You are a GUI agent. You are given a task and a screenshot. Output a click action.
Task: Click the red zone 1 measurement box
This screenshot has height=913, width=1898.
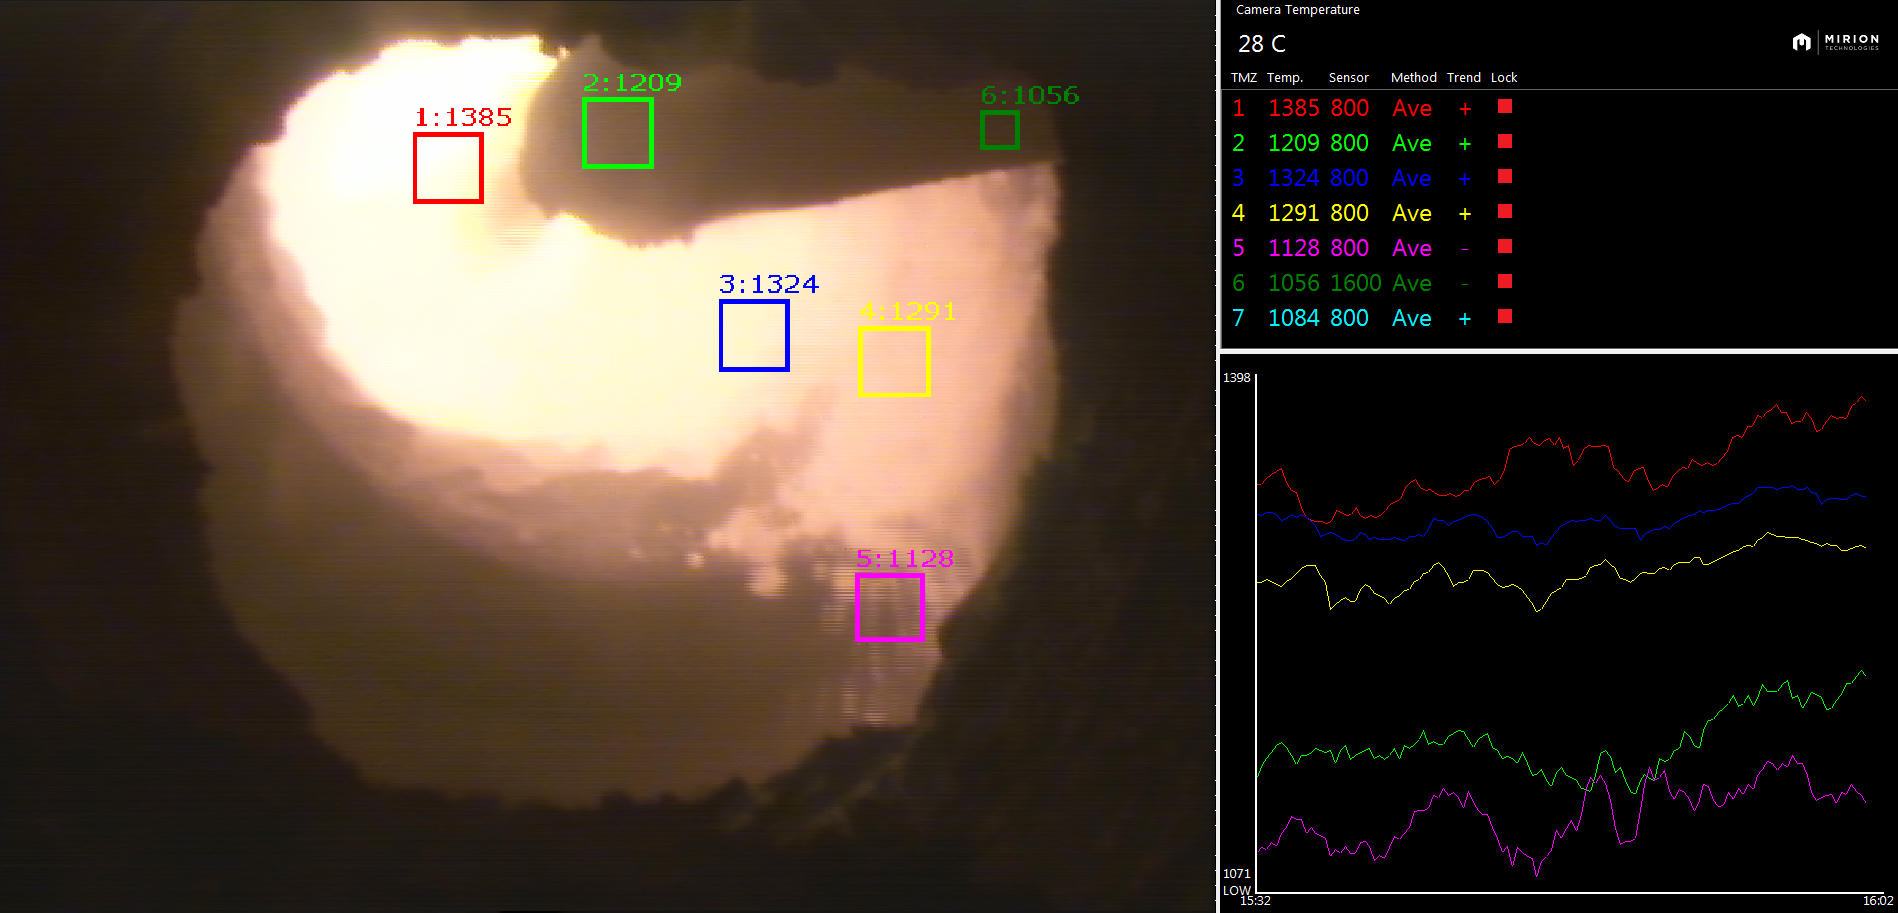pyautogui.click(x=448, y=168)
